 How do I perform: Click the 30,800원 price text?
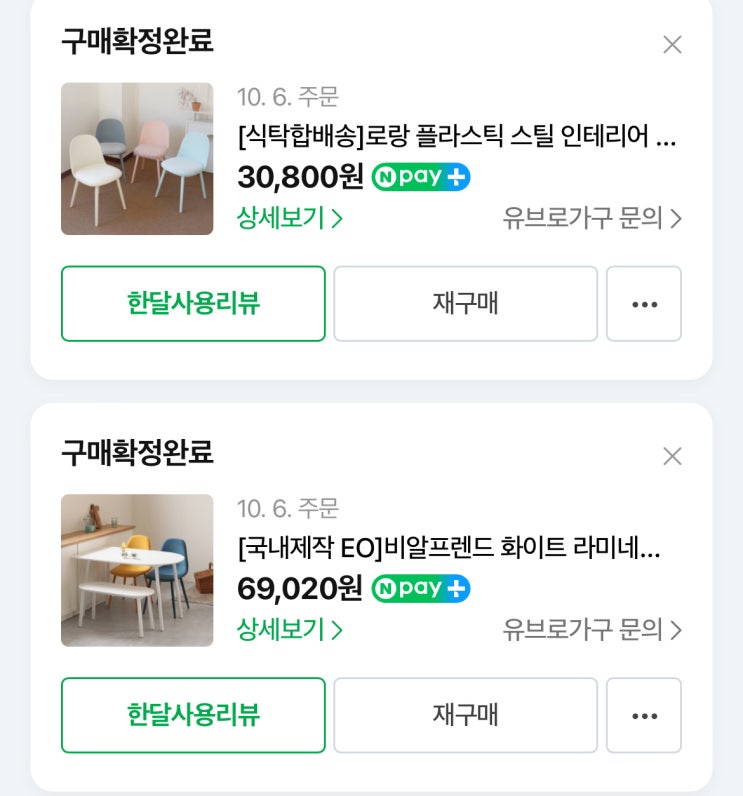pos(300,178)
